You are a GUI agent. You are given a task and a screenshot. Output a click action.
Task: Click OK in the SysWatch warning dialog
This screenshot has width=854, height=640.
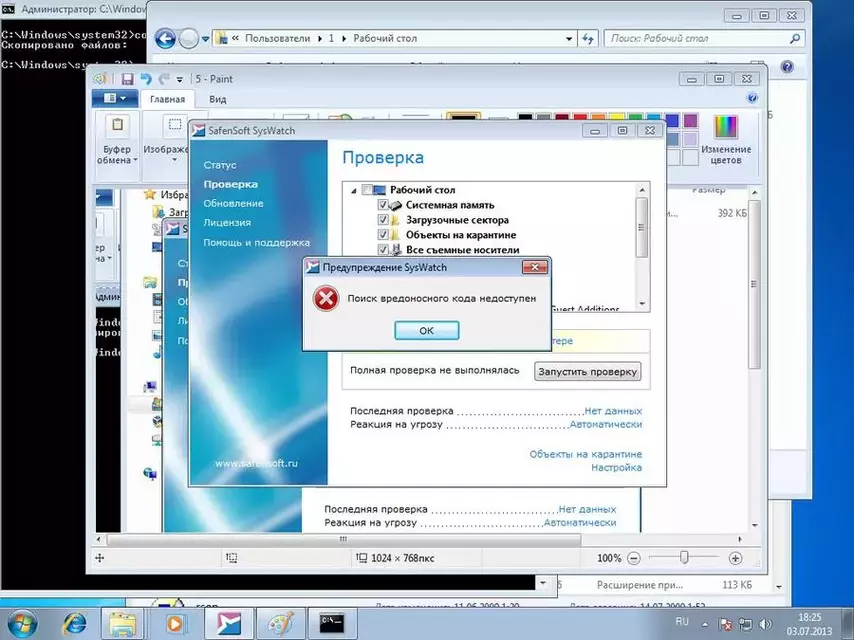(426, 331)
